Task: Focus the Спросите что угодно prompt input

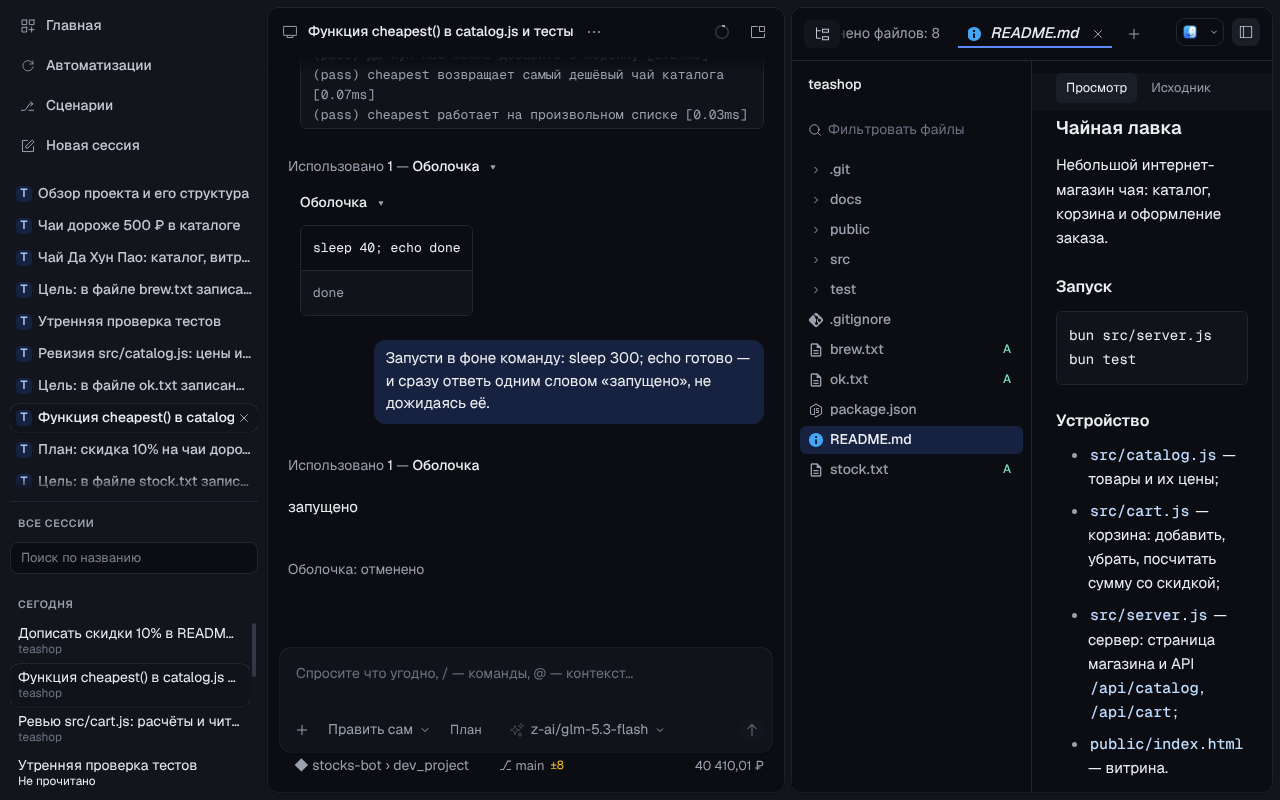Action: click(x=525, y=674)
